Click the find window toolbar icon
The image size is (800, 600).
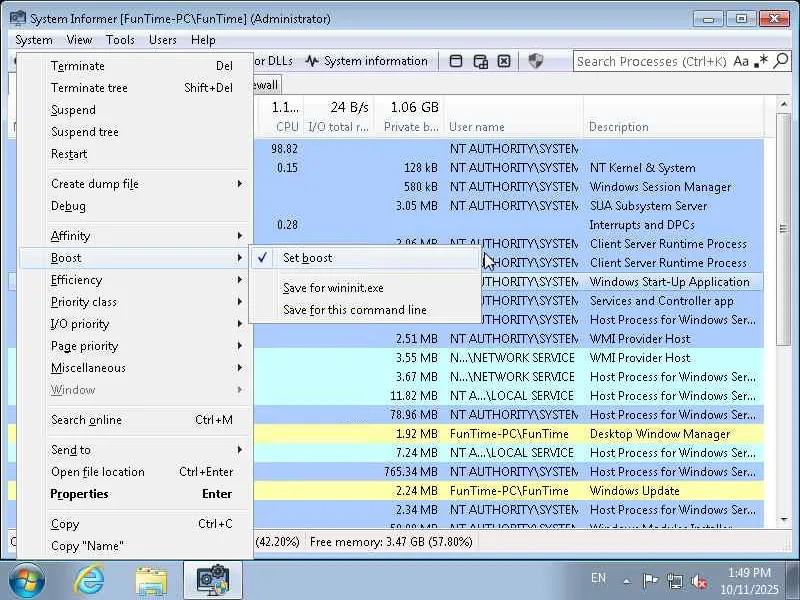click(456, 61)
